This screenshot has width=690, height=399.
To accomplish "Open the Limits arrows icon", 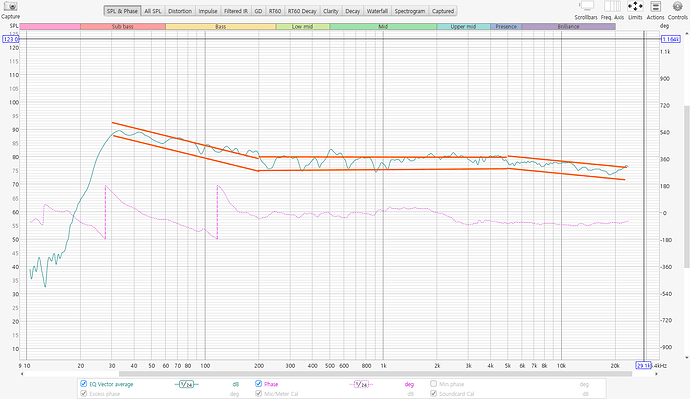I will click(635, 6).
